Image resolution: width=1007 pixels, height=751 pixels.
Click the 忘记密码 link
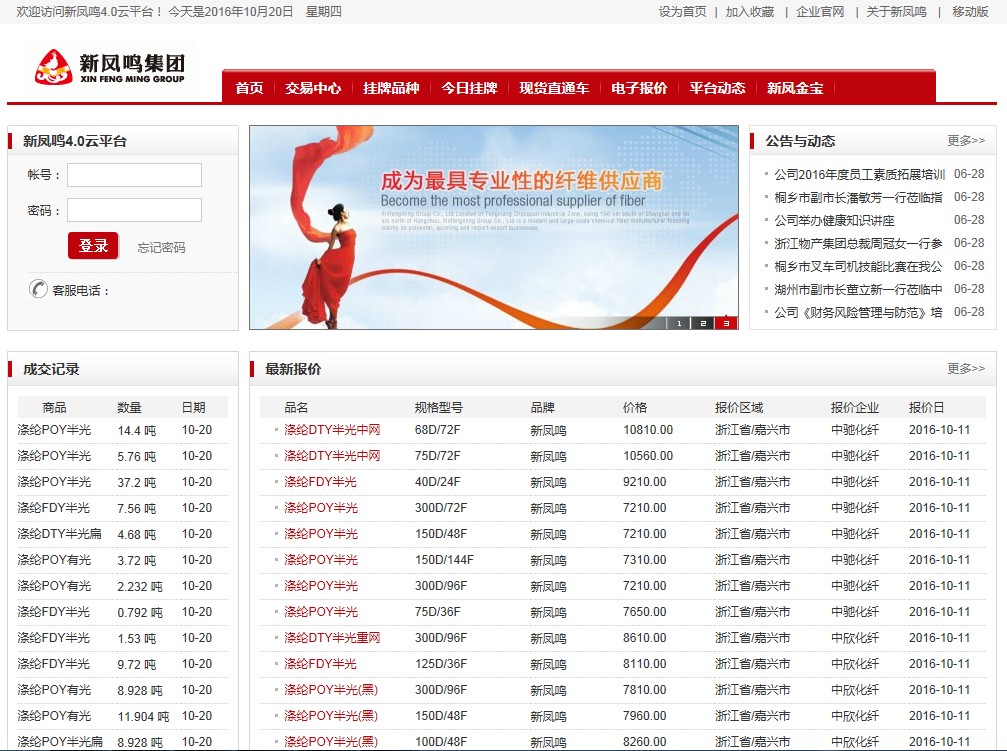[x=161, y=247]
